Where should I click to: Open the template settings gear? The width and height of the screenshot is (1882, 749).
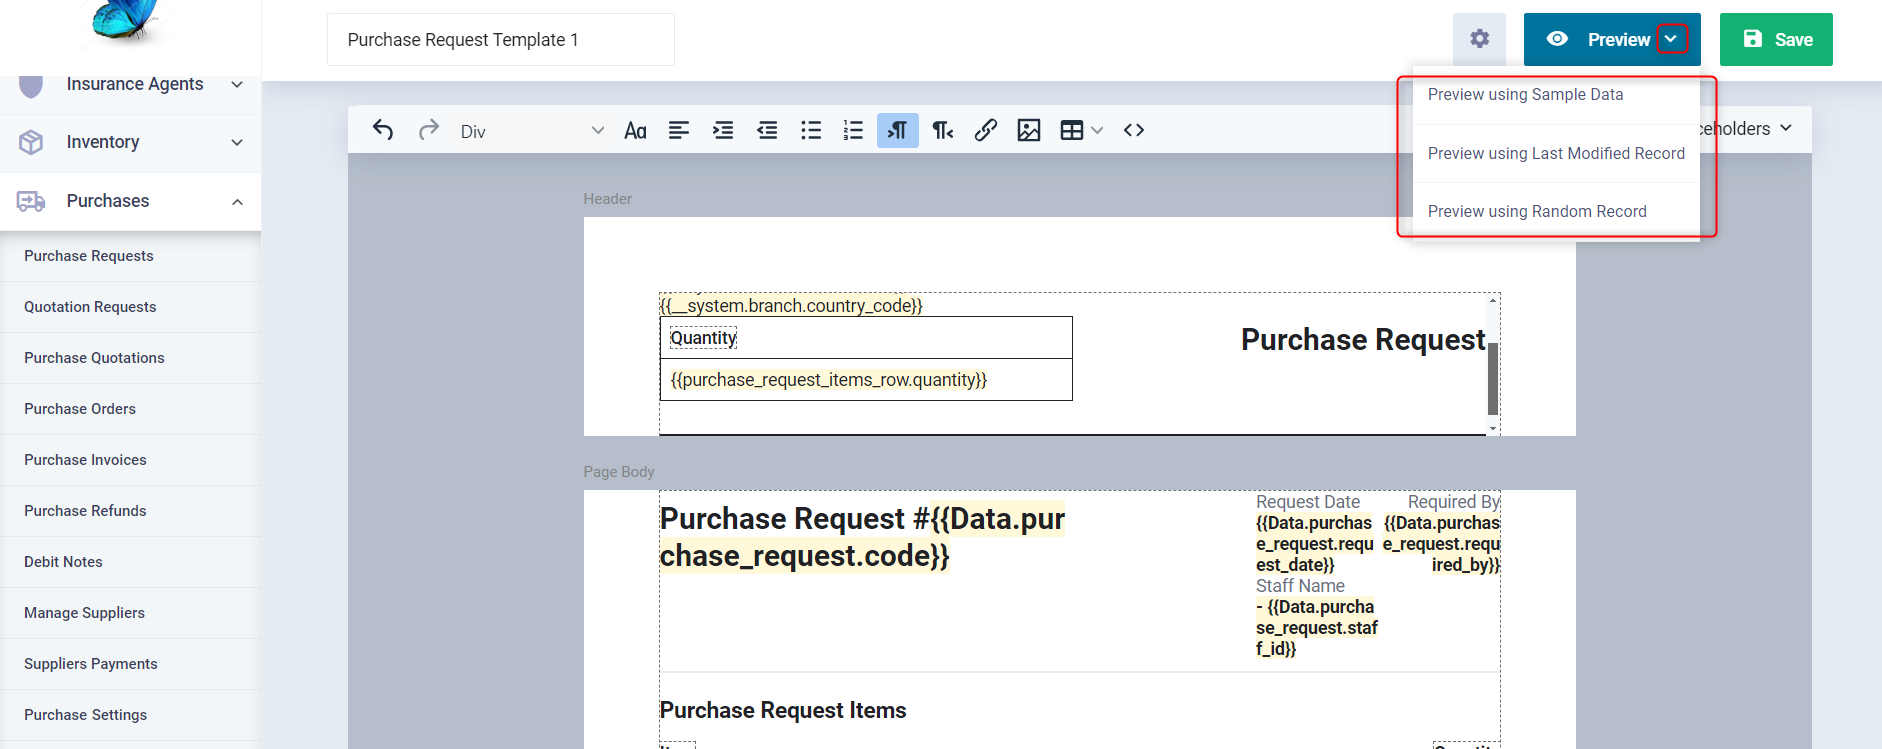(x=1480, y=39)
